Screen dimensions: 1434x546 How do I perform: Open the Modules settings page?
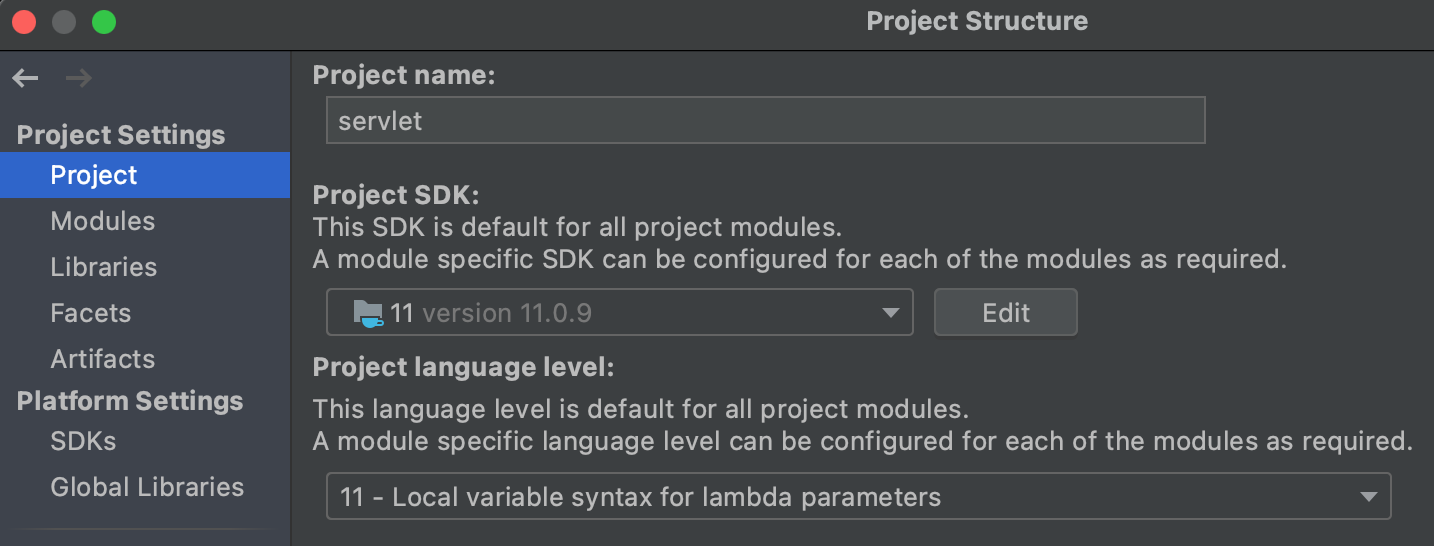pyautogui.click(x=103, y=221)
